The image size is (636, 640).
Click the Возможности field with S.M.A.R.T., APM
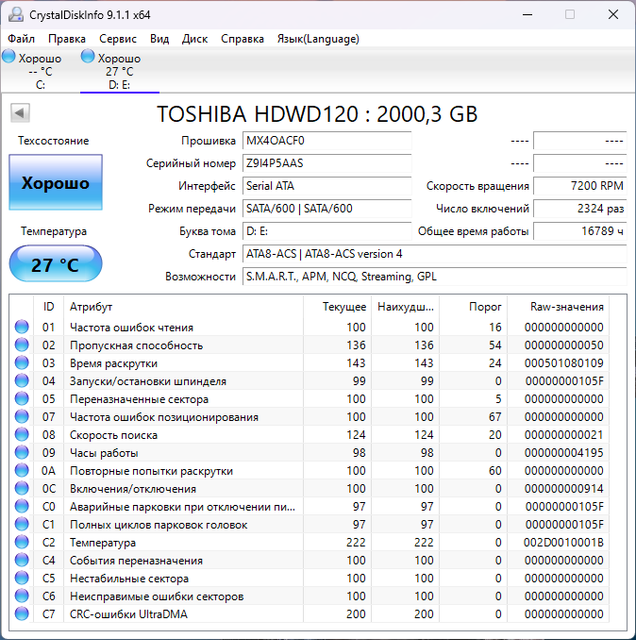(x=434, y=277)
